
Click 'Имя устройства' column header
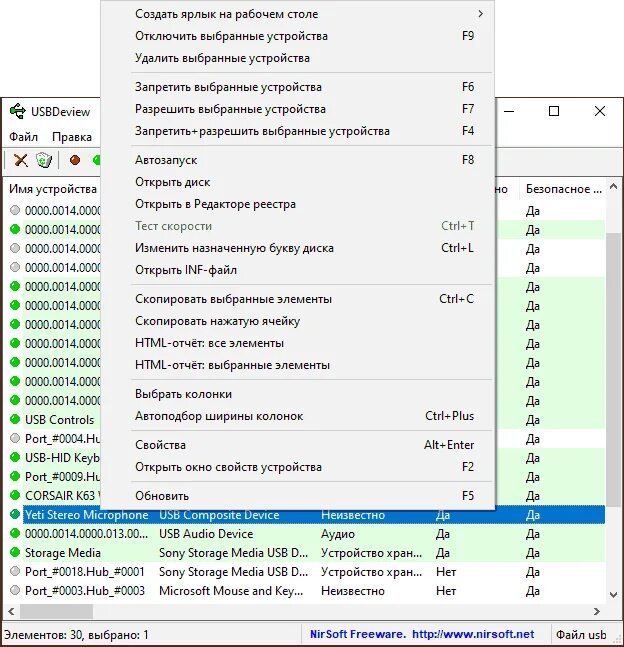tap(53, 189)
